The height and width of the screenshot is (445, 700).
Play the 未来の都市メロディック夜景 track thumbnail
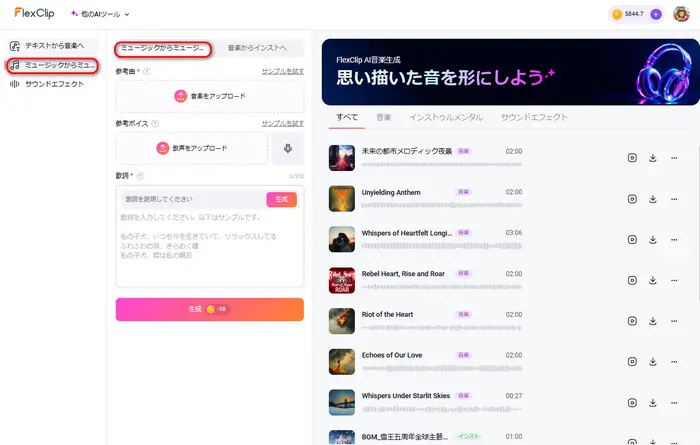[x=342, y=158]
